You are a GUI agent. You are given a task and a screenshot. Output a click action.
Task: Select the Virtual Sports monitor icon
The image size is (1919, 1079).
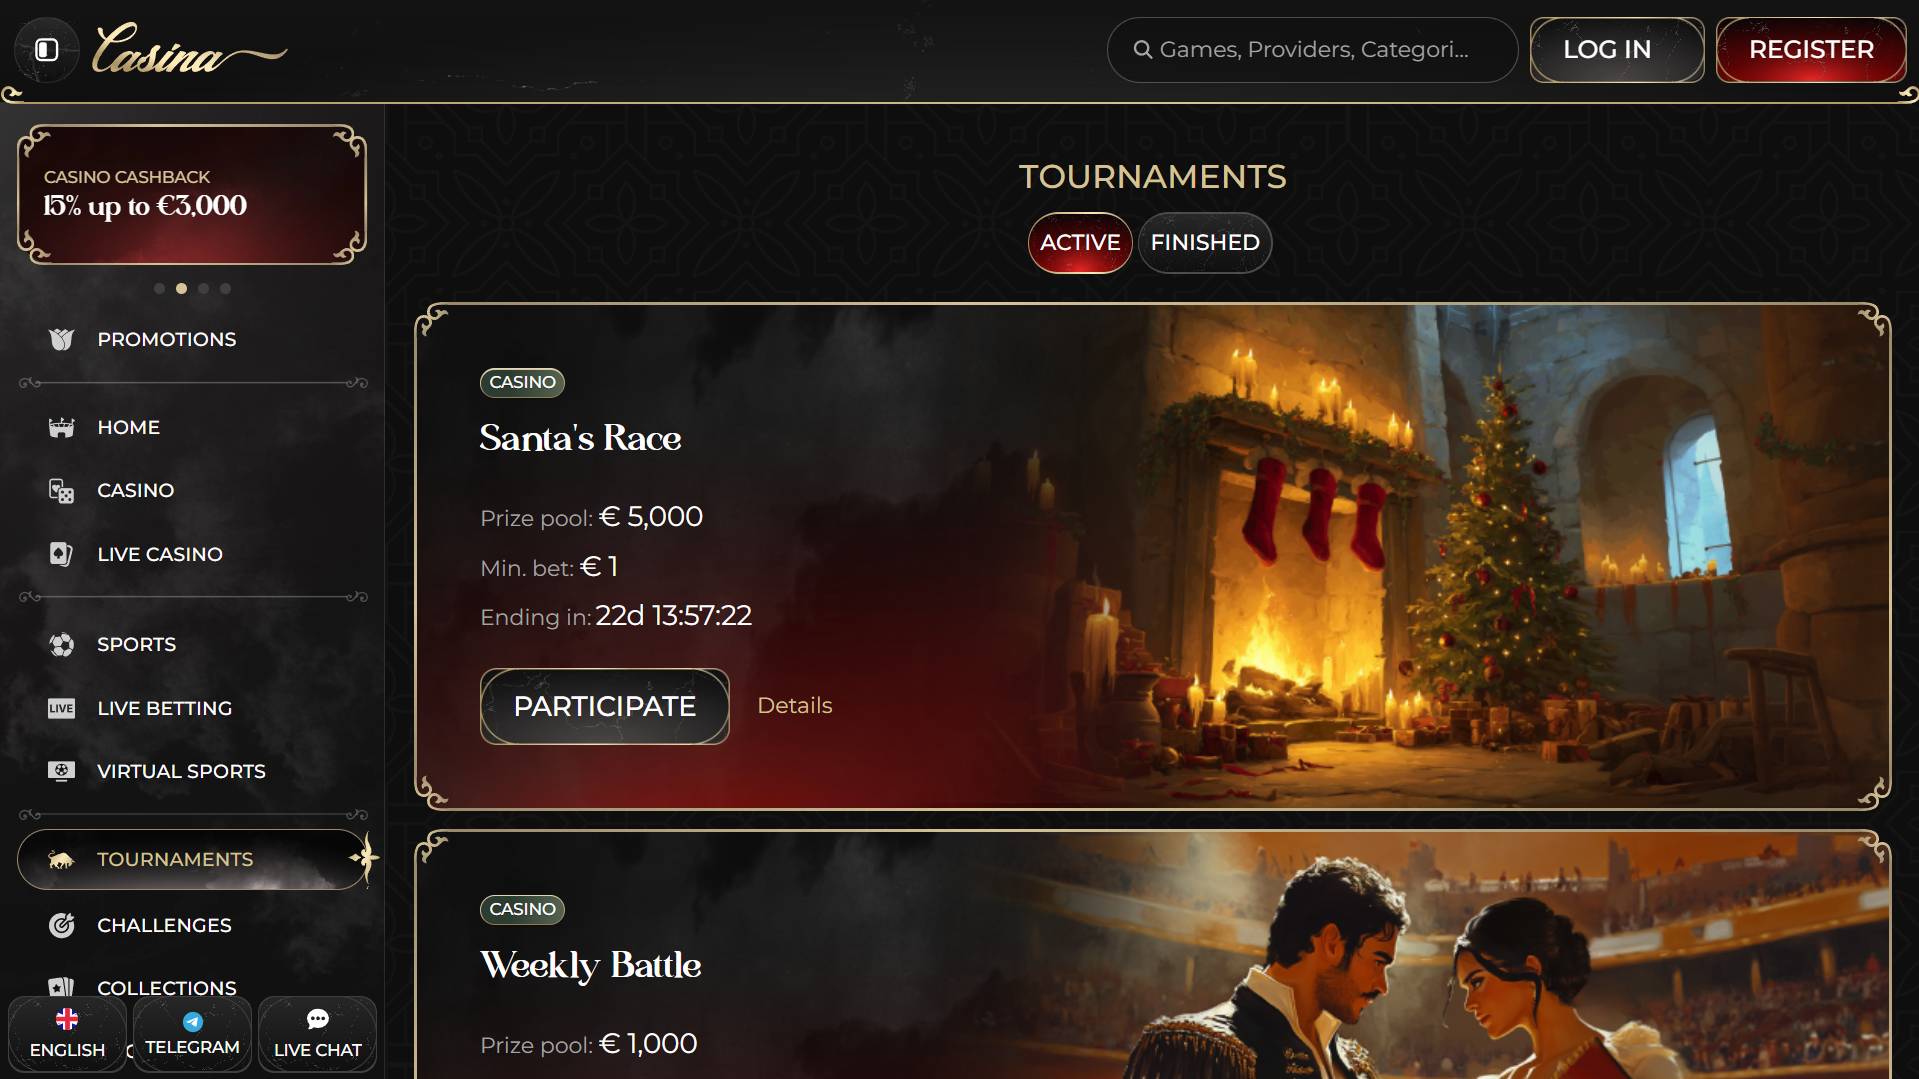coord(61,771)
